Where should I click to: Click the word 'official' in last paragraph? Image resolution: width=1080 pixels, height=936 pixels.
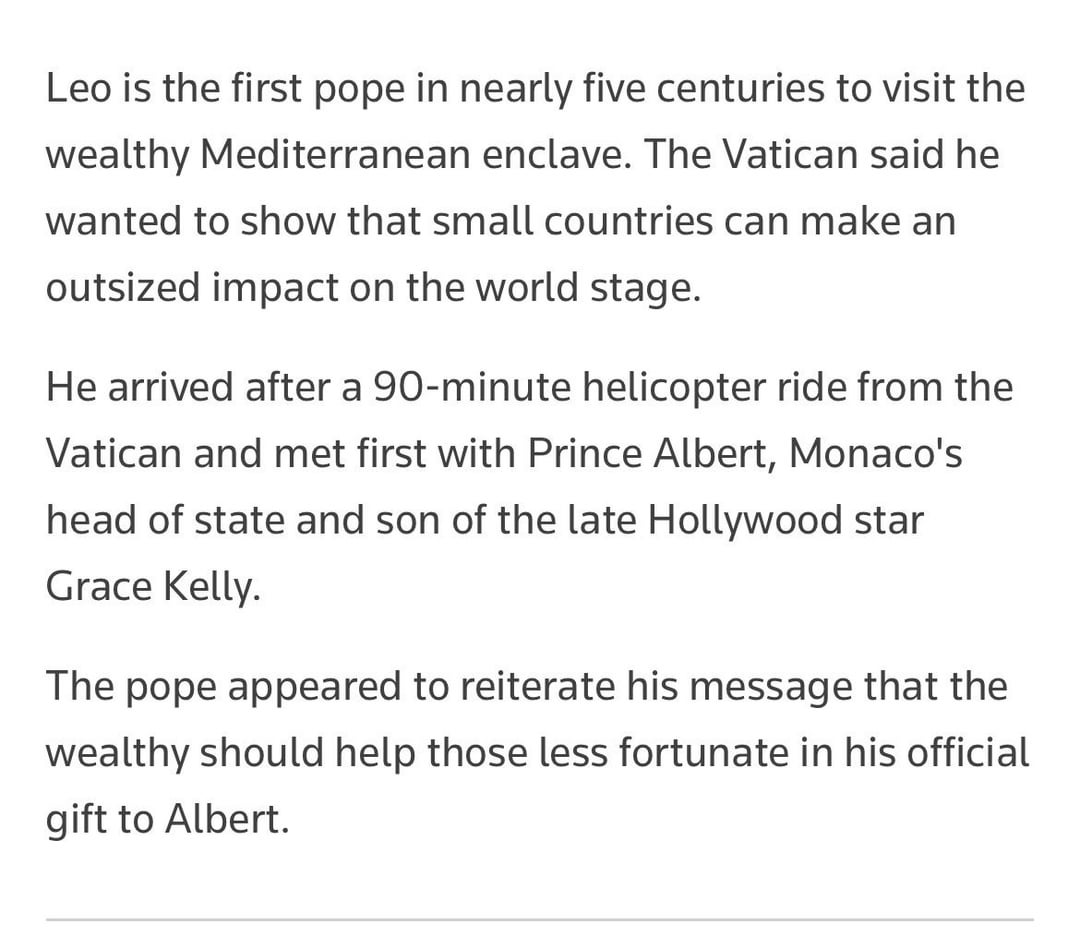click(967, 753)
